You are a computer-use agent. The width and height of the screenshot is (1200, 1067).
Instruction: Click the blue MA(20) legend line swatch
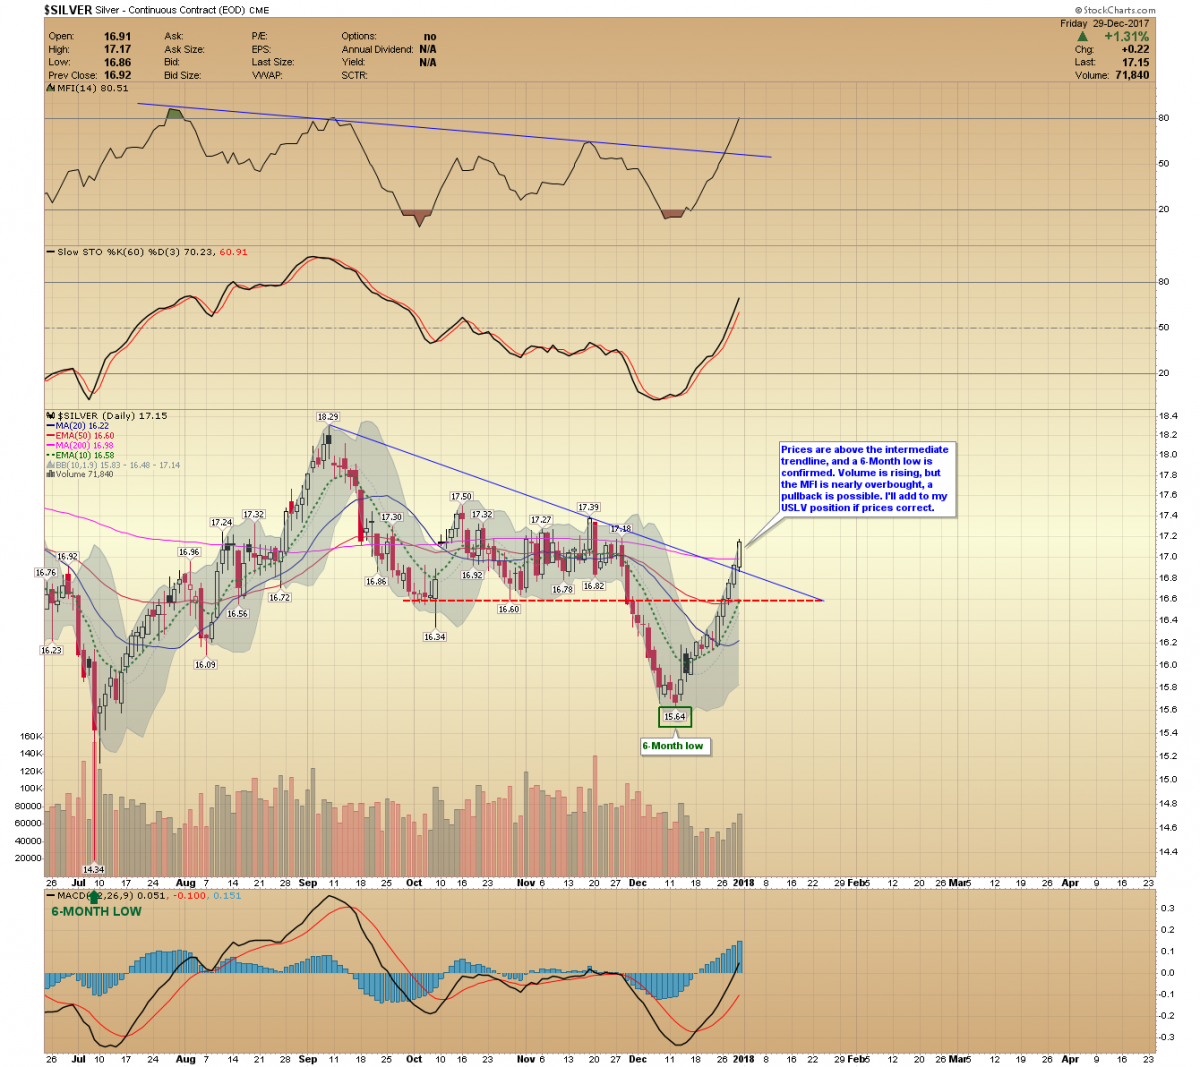(51, 426)
